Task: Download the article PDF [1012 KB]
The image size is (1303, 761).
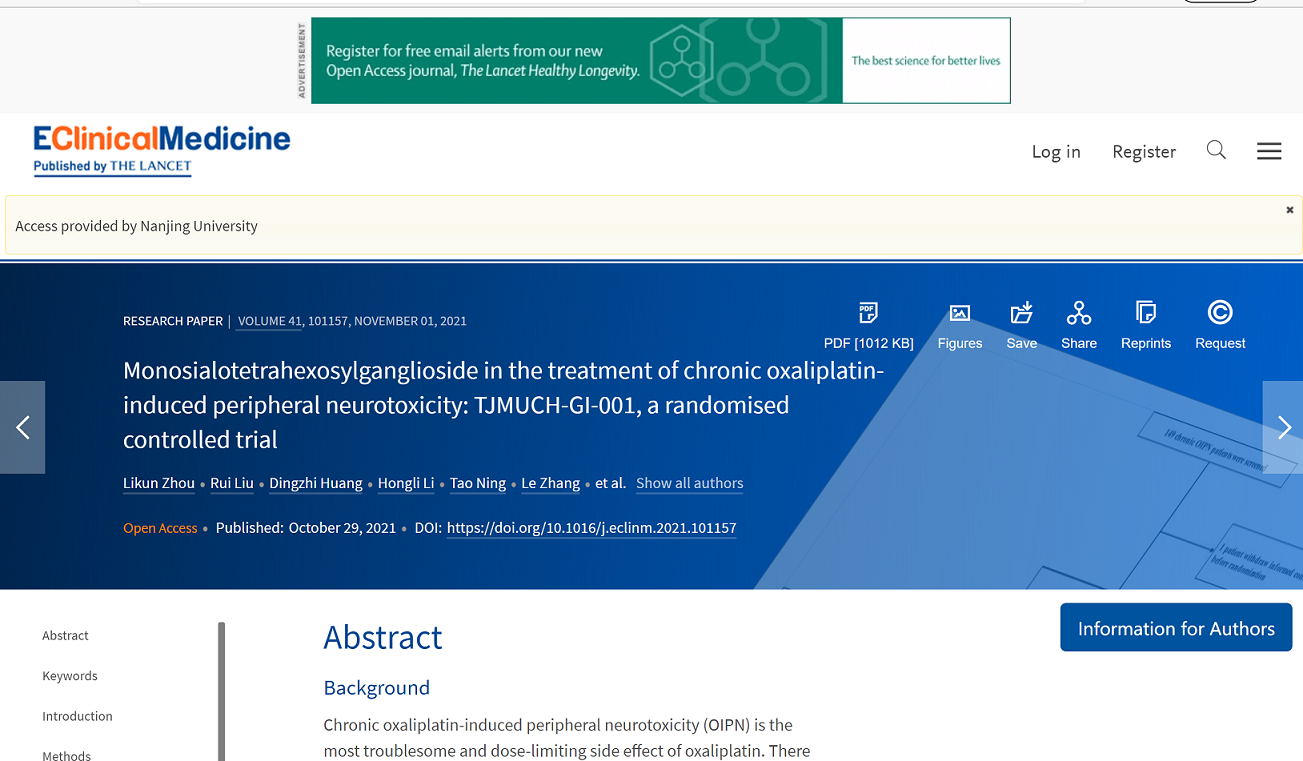Action: pyautogui.click(x=868, y=325)
